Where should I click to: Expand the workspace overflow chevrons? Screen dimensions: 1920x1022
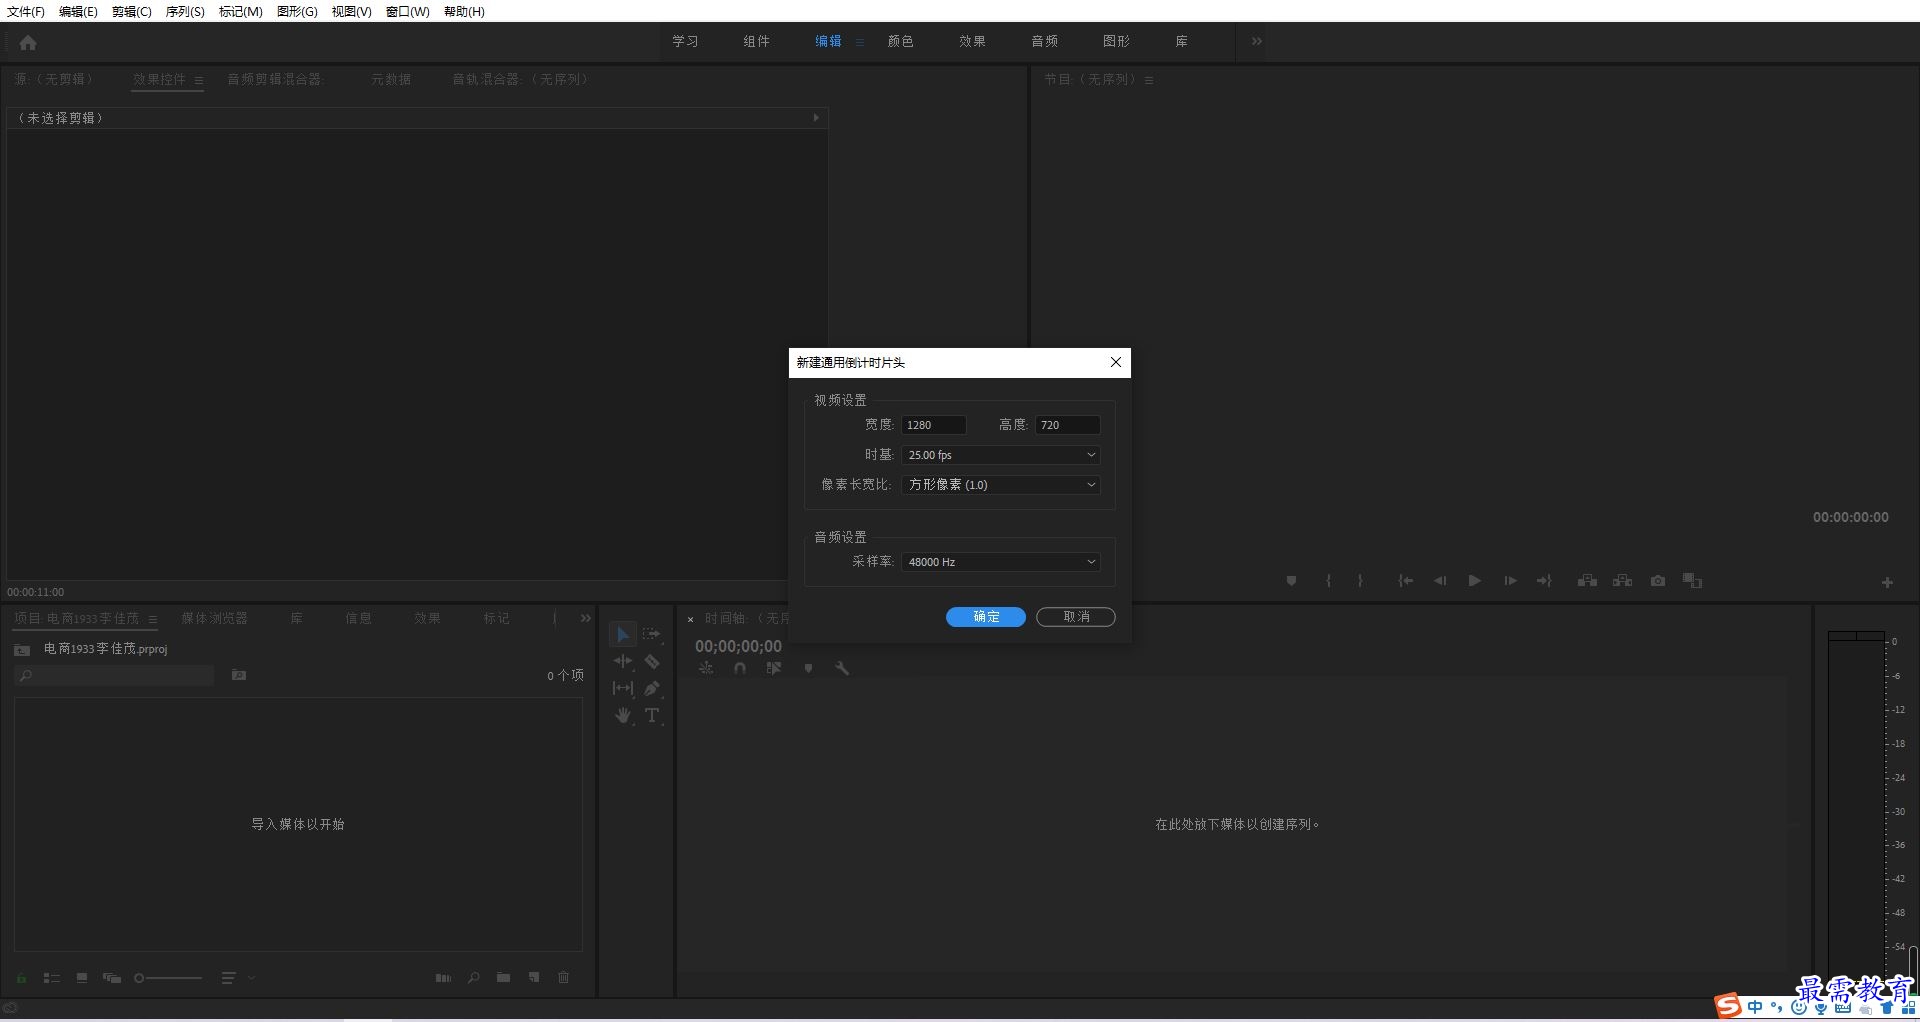coord(1257,41)
